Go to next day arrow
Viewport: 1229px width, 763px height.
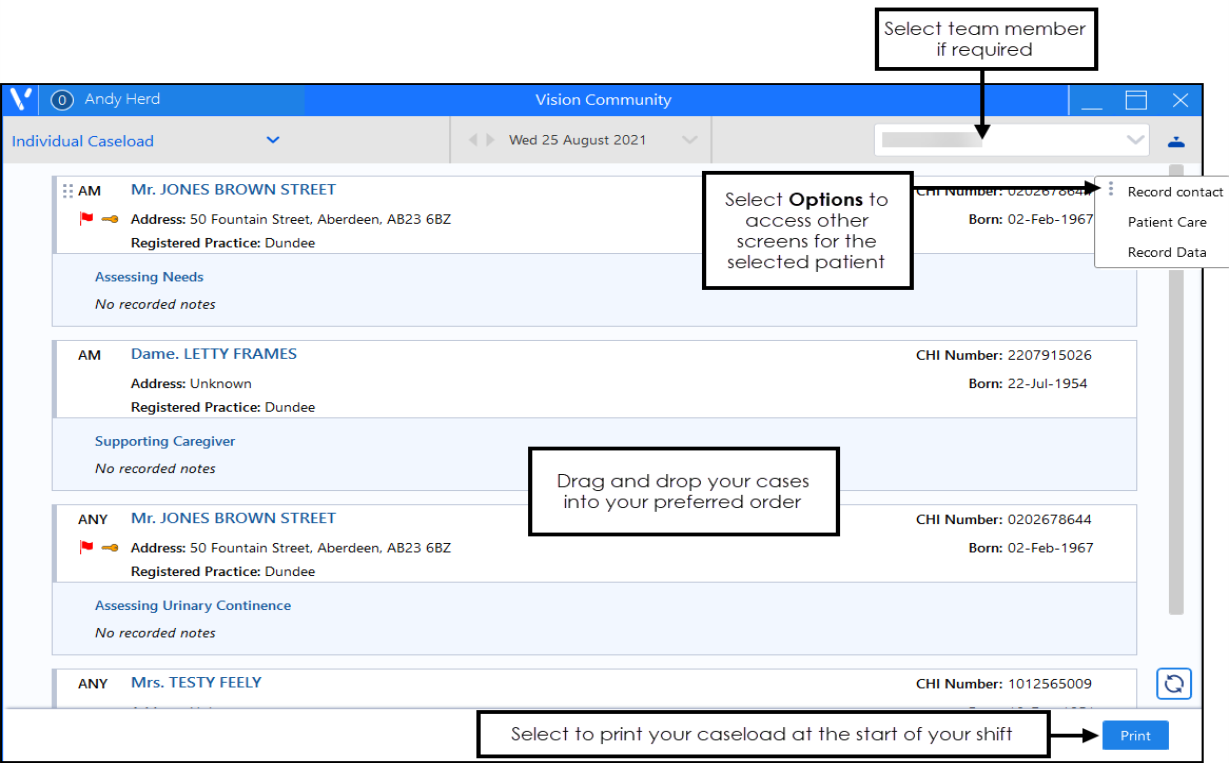490,140
